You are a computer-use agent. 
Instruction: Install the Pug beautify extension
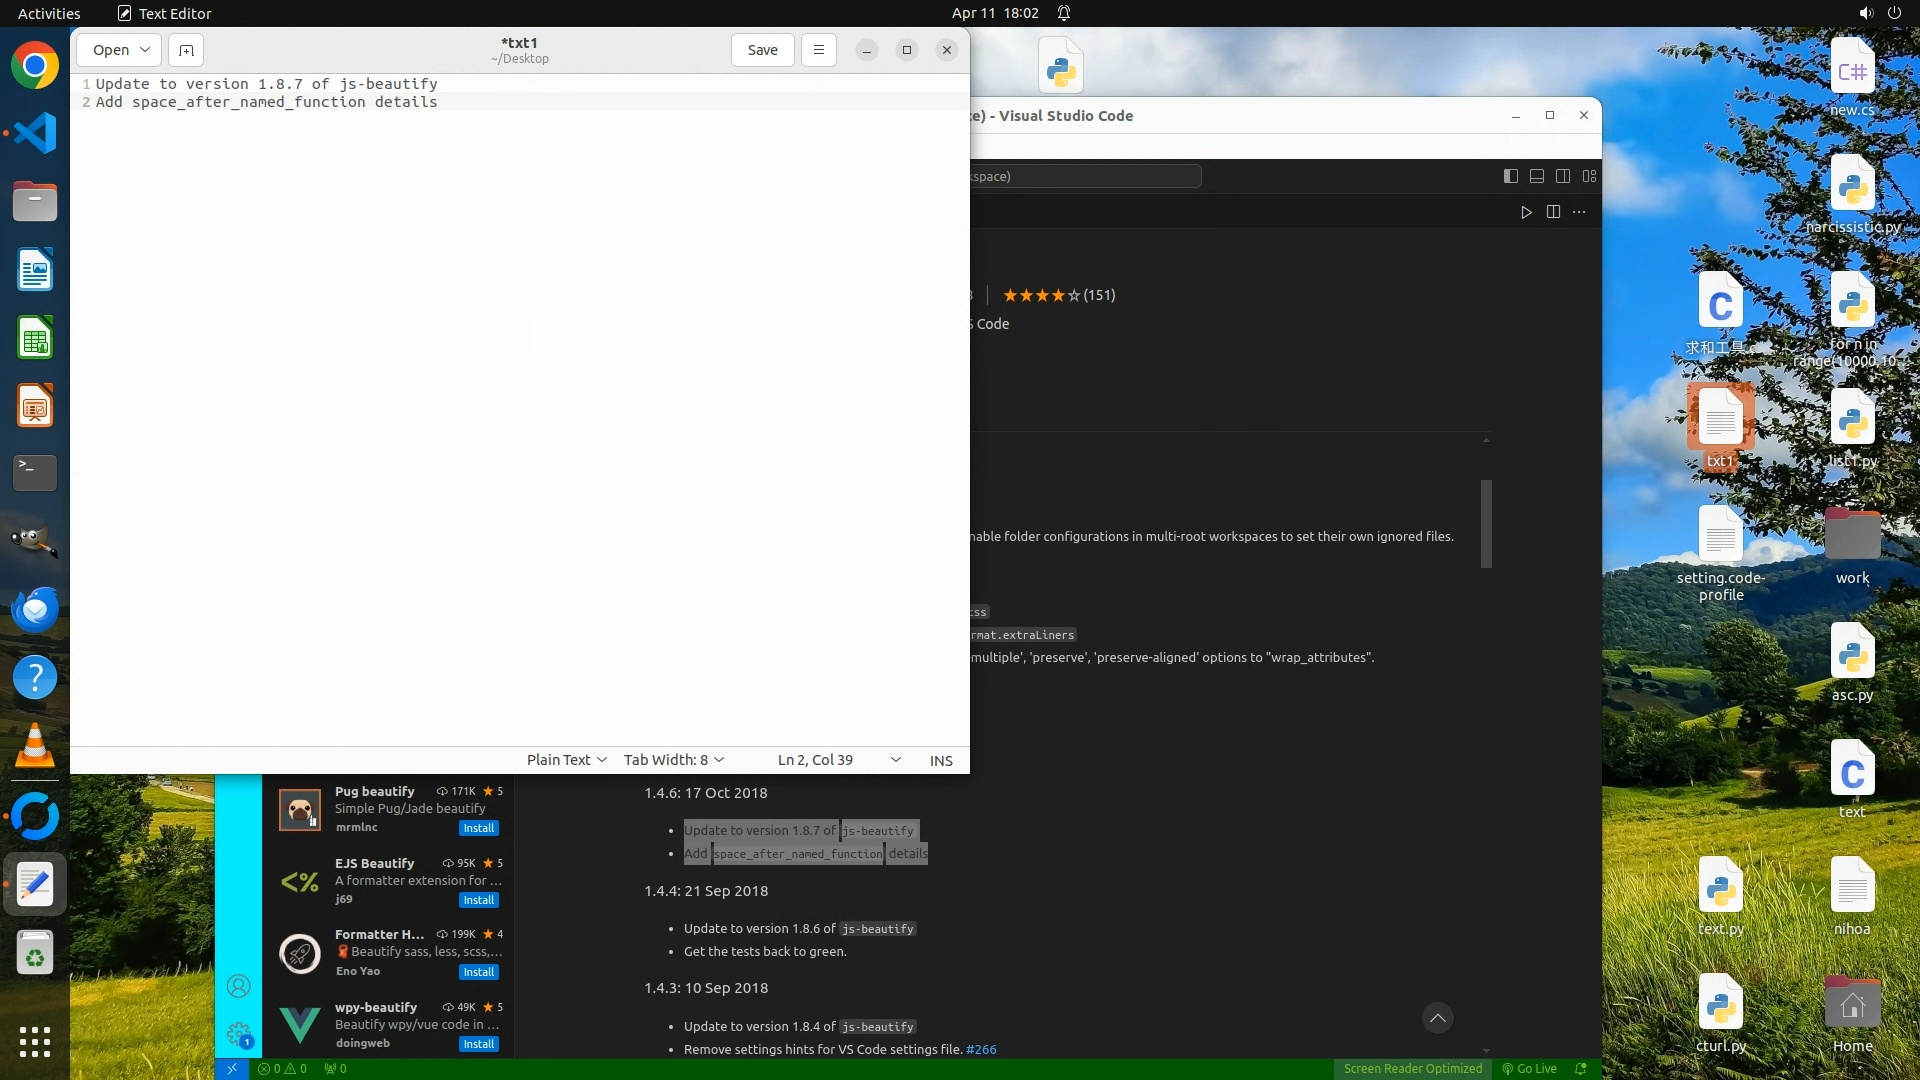click(x=478, y=828)
